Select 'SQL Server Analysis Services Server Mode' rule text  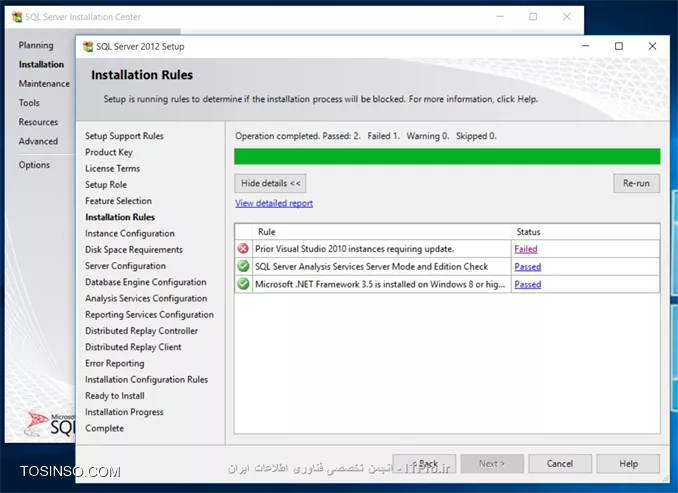[371, 267]
